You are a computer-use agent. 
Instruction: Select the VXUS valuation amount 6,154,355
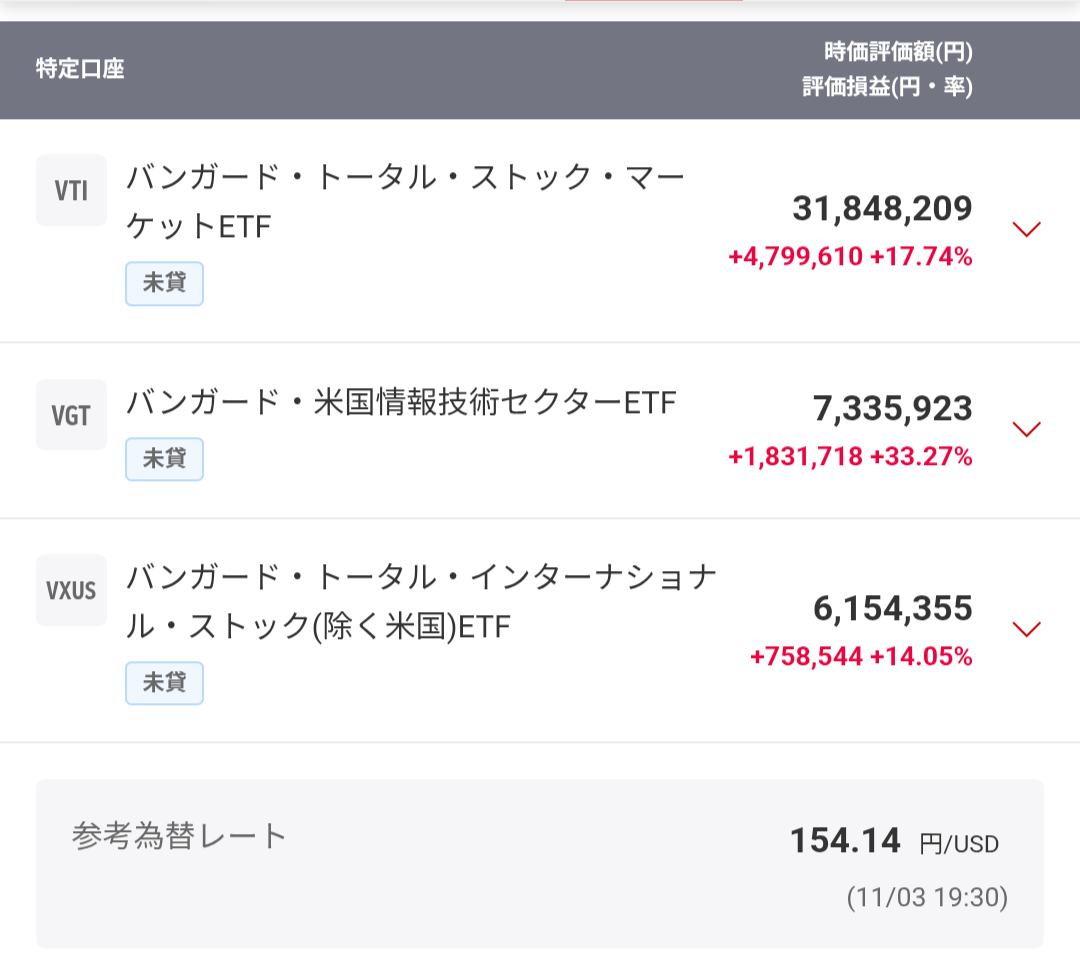(x=892, y=609)
